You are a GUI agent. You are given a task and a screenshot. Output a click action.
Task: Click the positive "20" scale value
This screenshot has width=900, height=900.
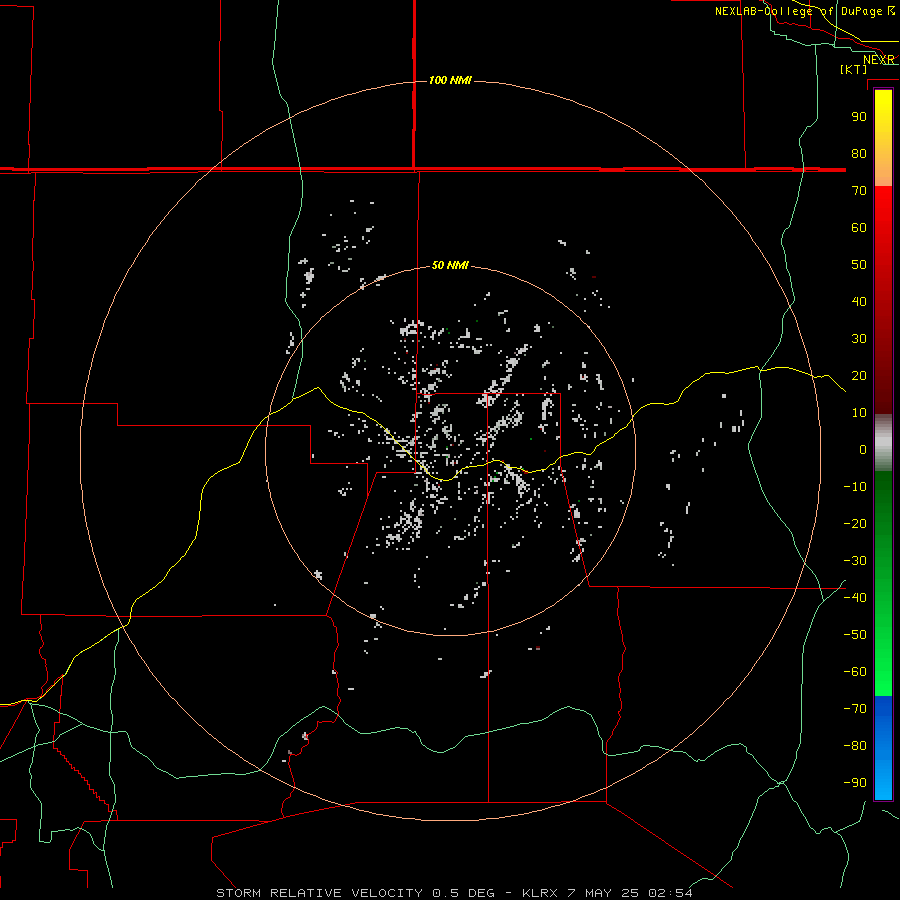click(x=859, y=376)
